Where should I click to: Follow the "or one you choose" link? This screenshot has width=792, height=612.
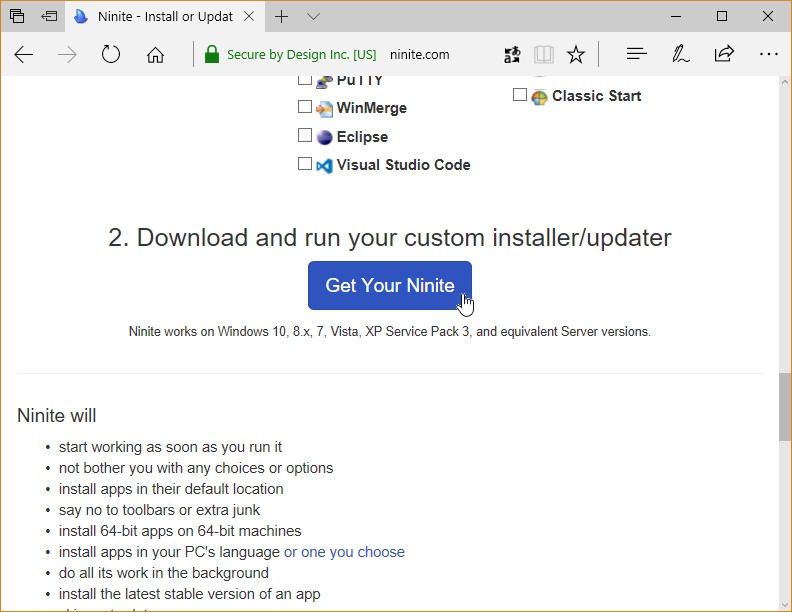coord(344,552)
